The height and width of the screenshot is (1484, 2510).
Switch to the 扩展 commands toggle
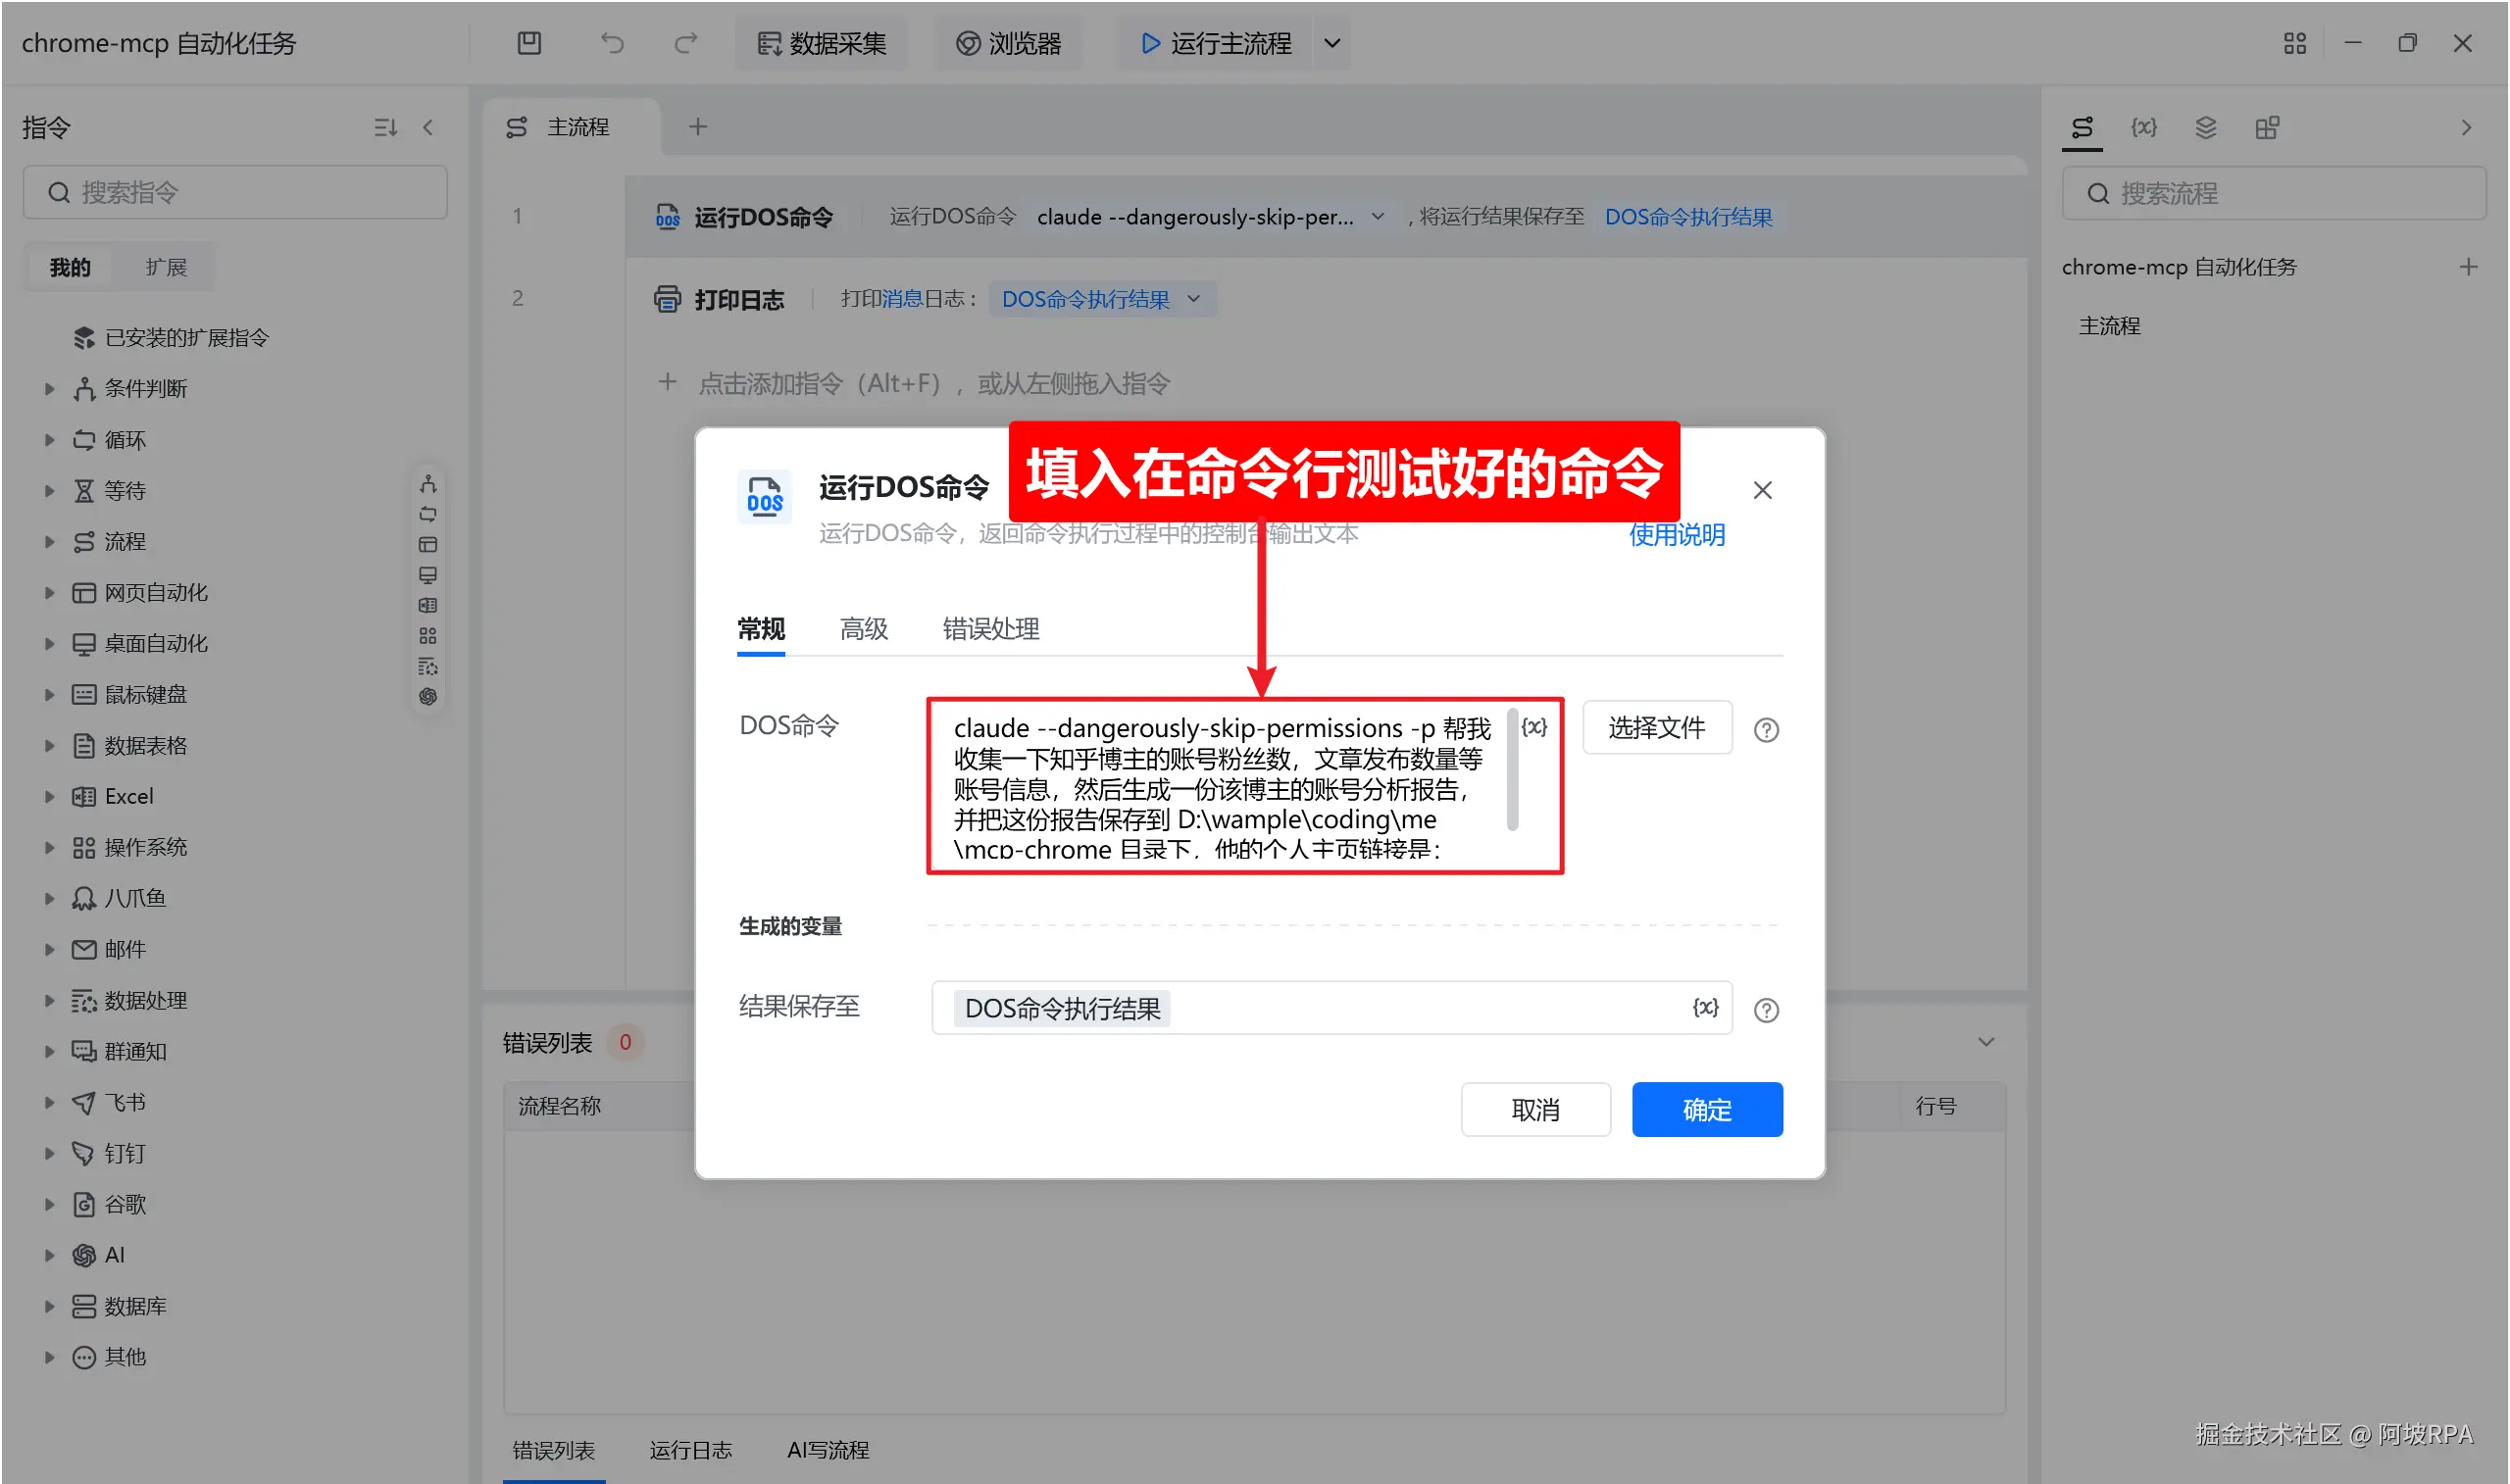point(166,267)
